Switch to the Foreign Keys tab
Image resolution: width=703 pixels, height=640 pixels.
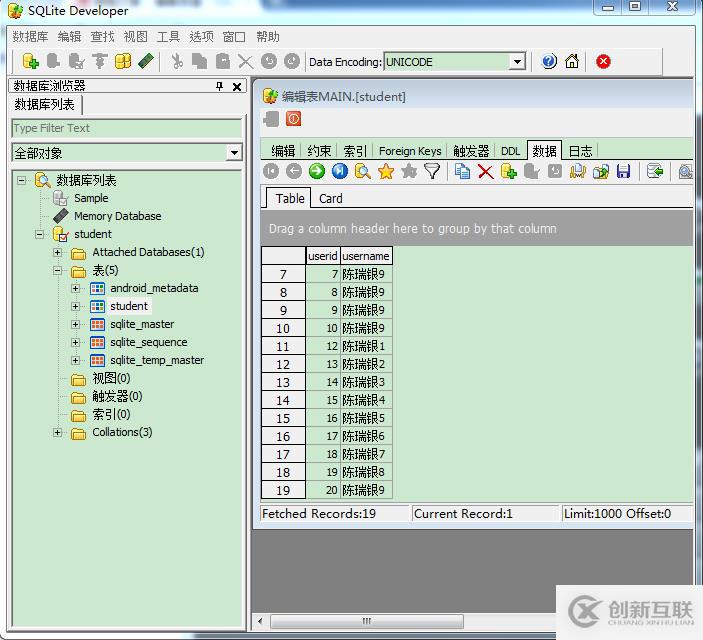point(410,151)
